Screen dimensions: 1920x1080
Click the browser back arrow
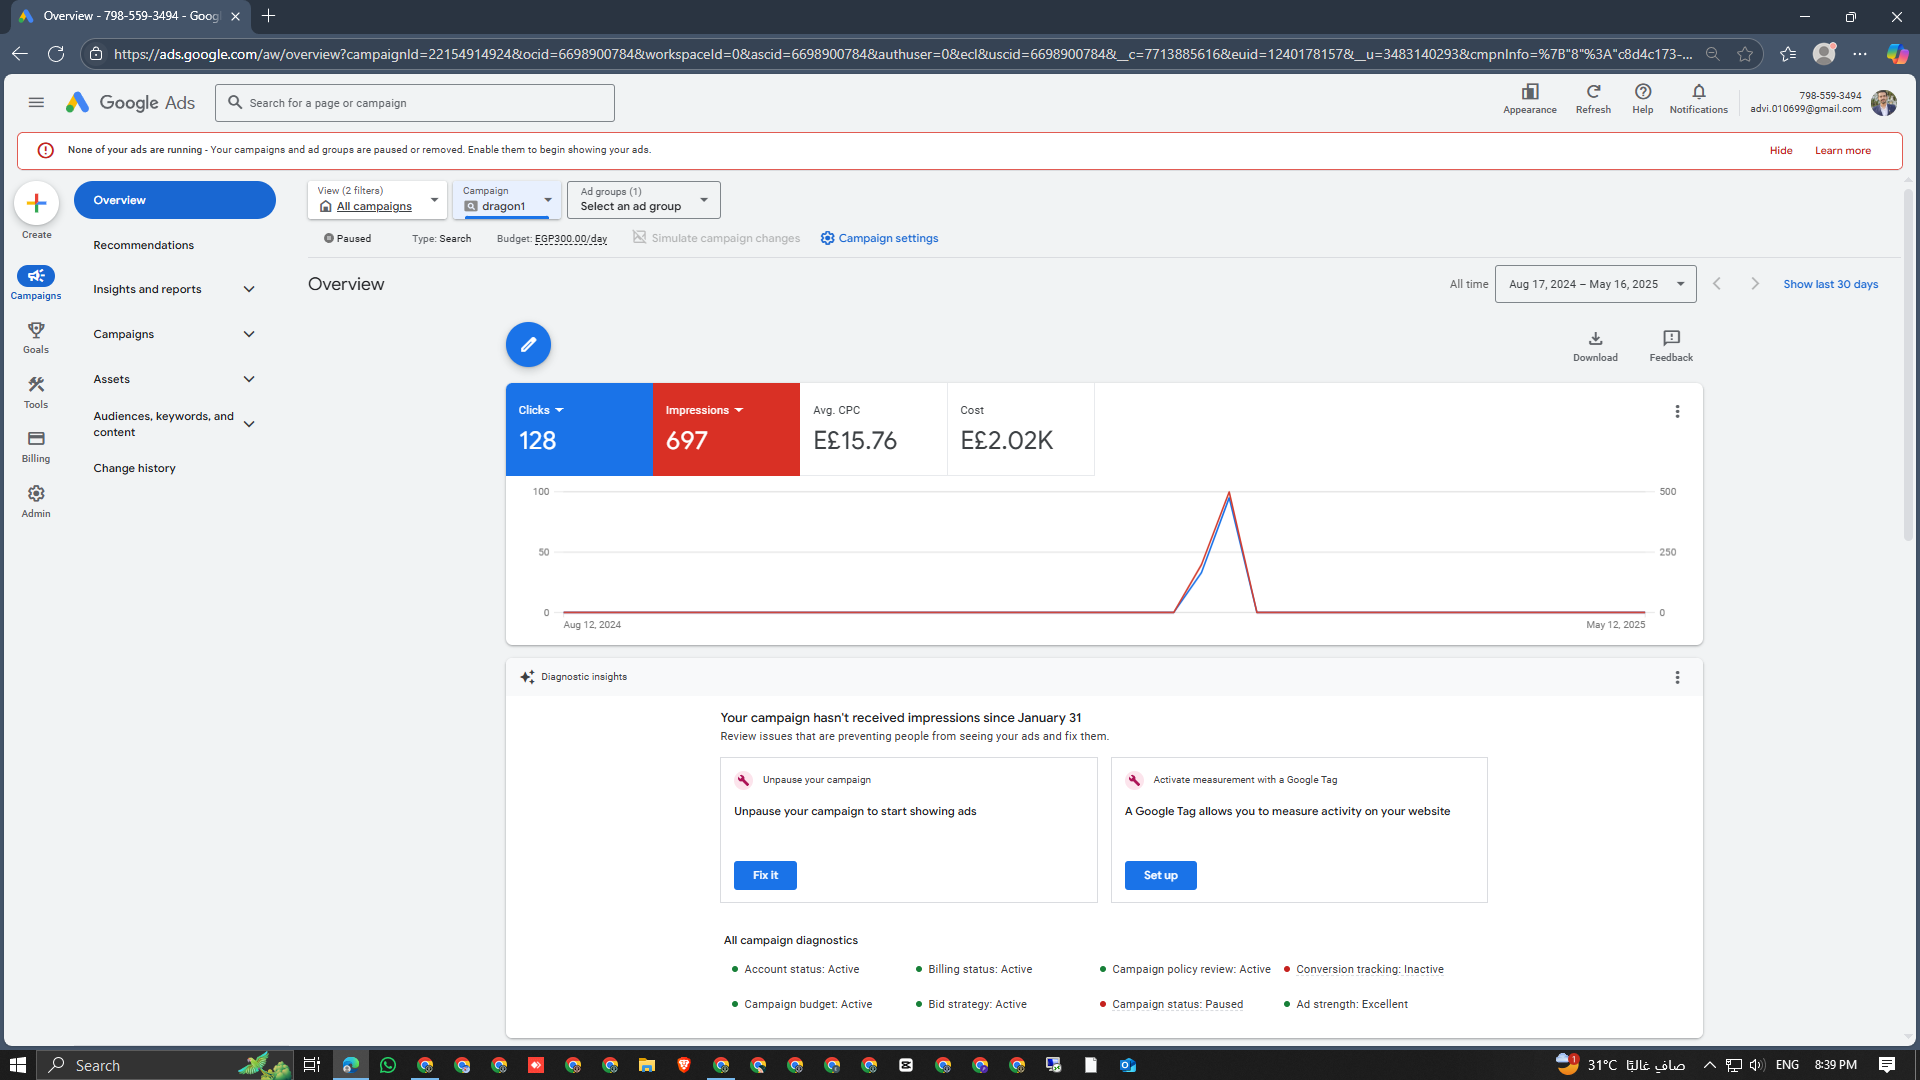pyautogui.click(x=20, y=54)
